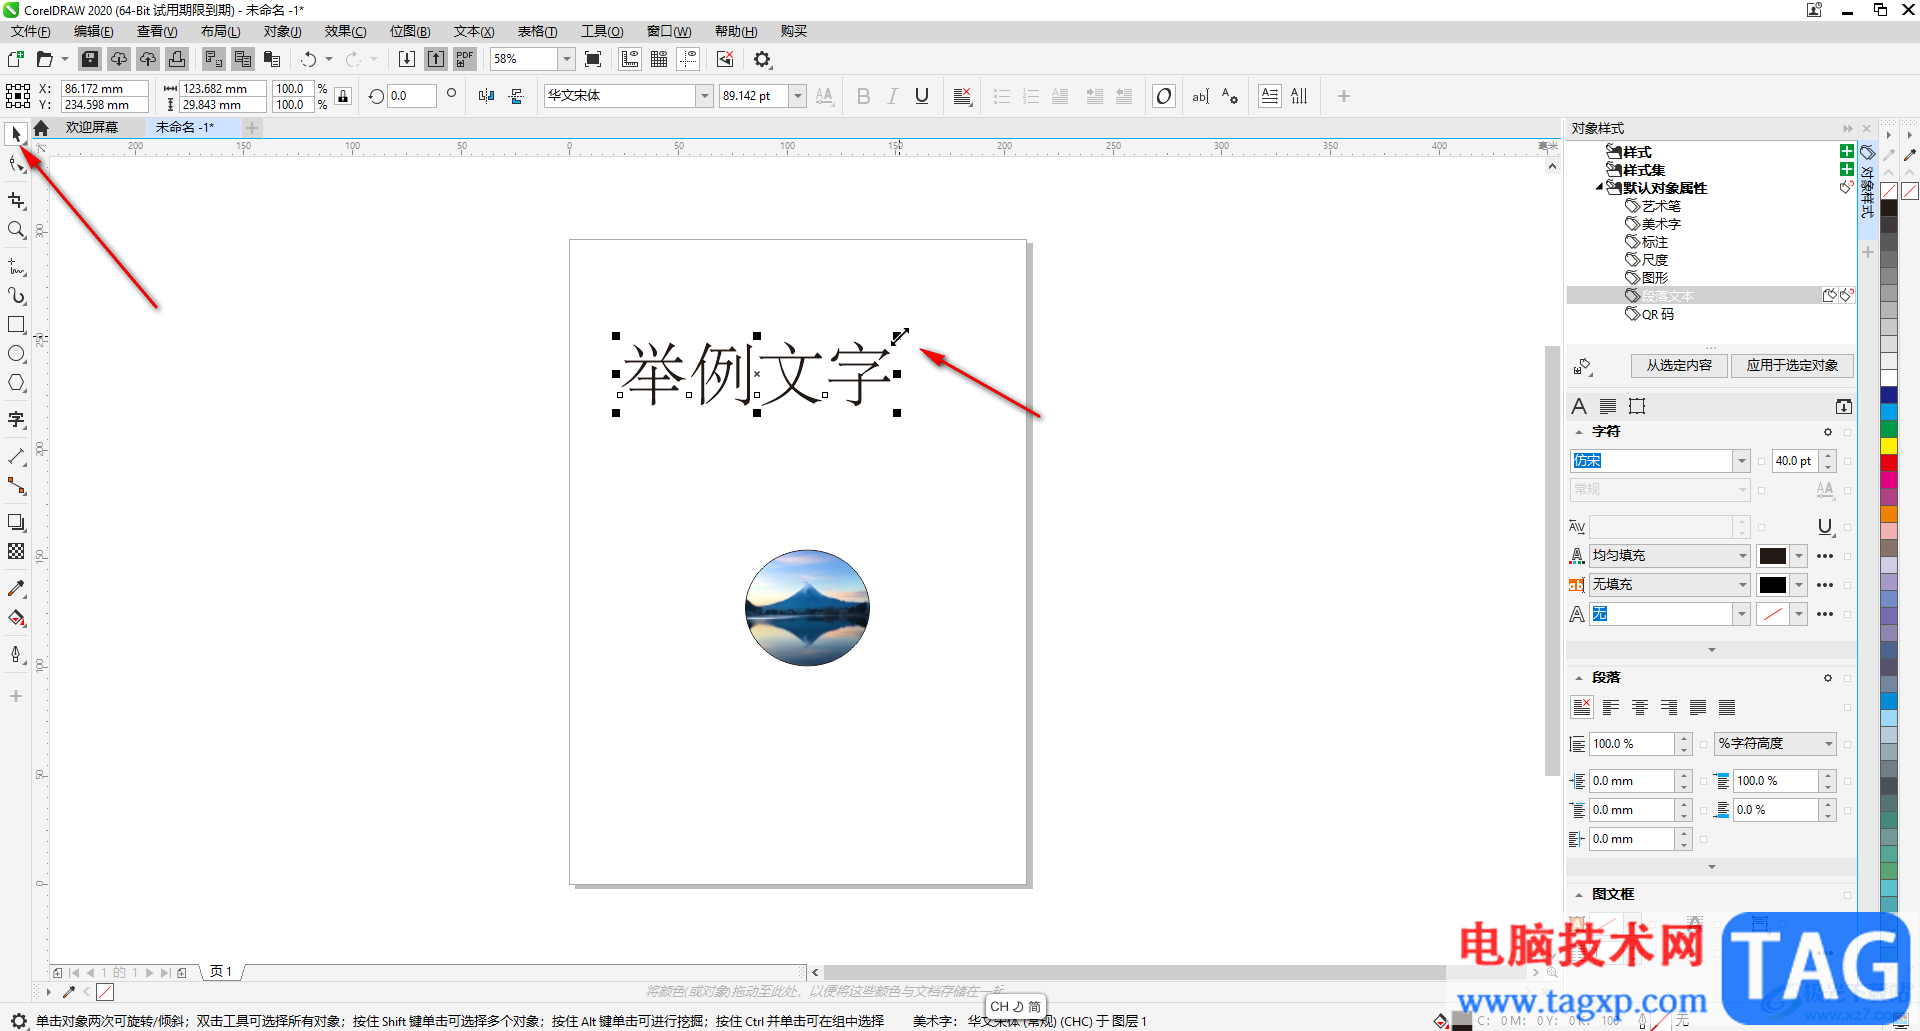Select the Pick tool in toolbox

tap(16, 134)
